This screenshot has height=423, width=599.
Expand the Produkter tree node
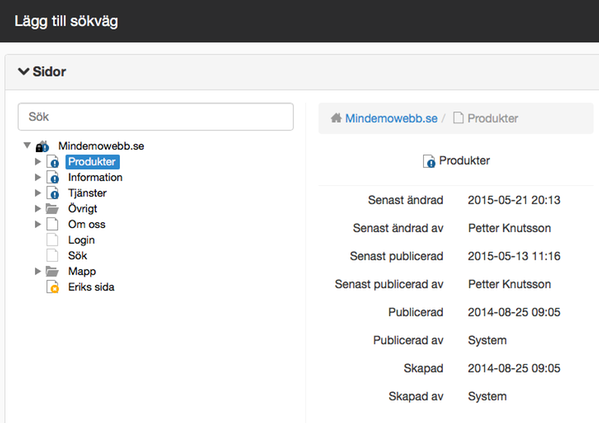tap(37, 162)
